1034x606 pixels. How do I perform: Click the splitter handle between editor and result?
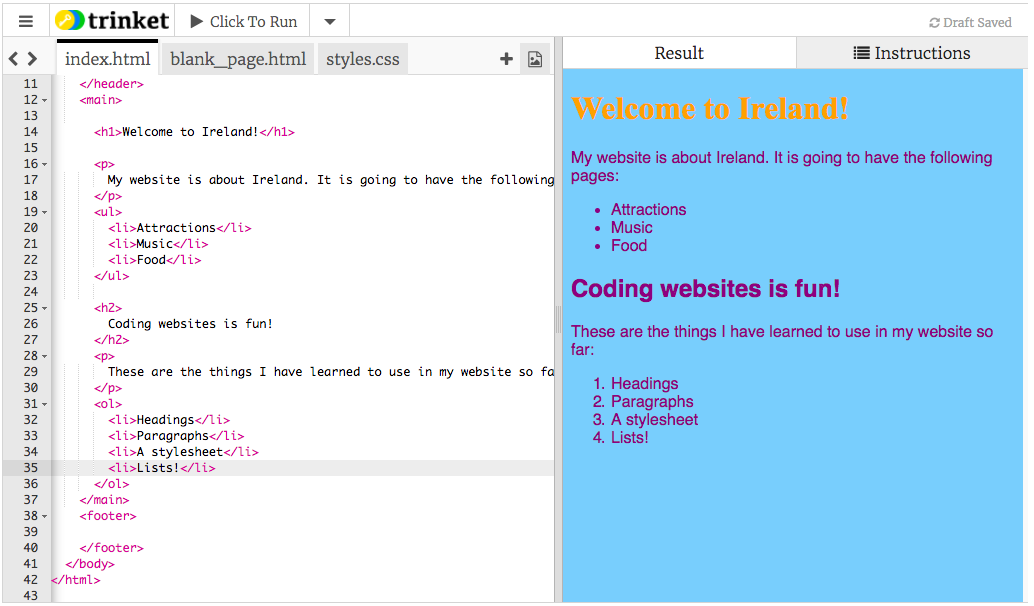pos(559,320)
